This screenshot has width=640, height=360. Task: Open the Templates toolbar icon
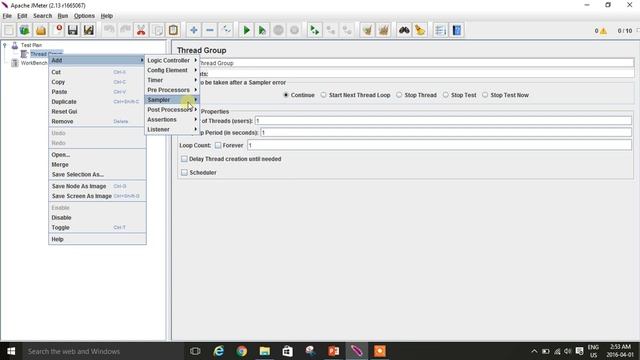point(24,30)
